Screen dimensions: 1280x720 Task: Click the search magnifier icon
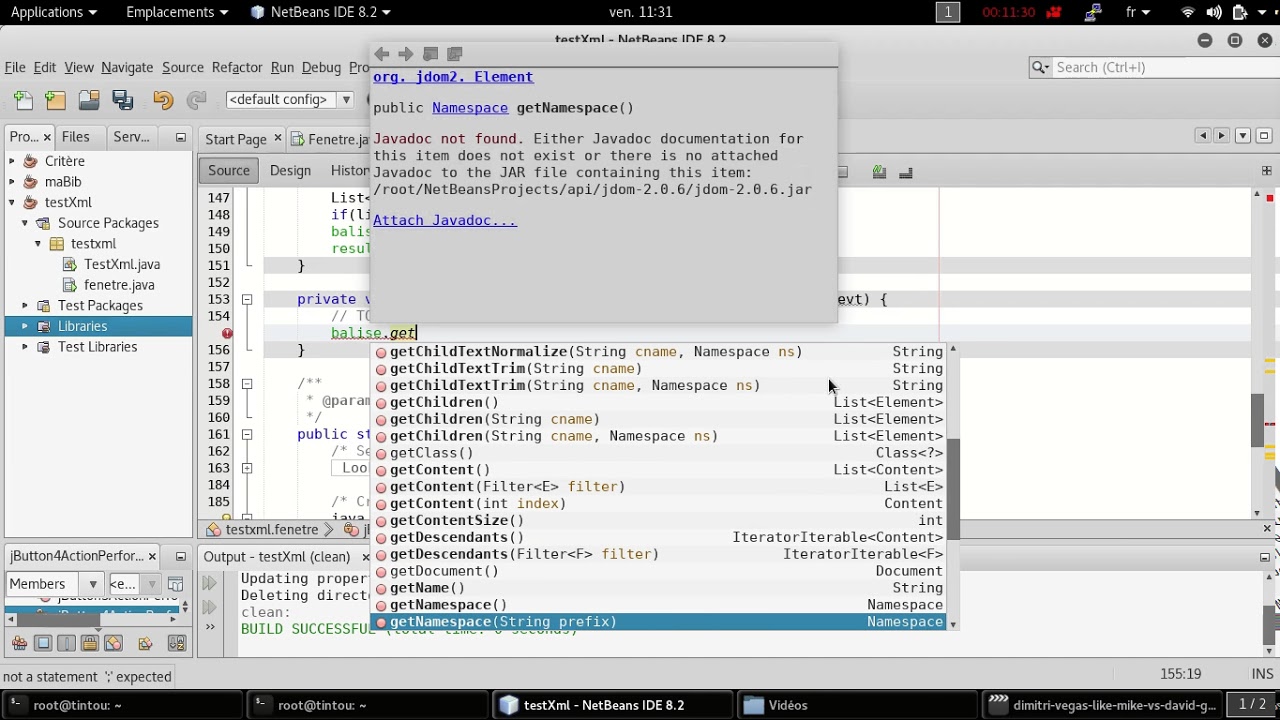(1040, 67)
